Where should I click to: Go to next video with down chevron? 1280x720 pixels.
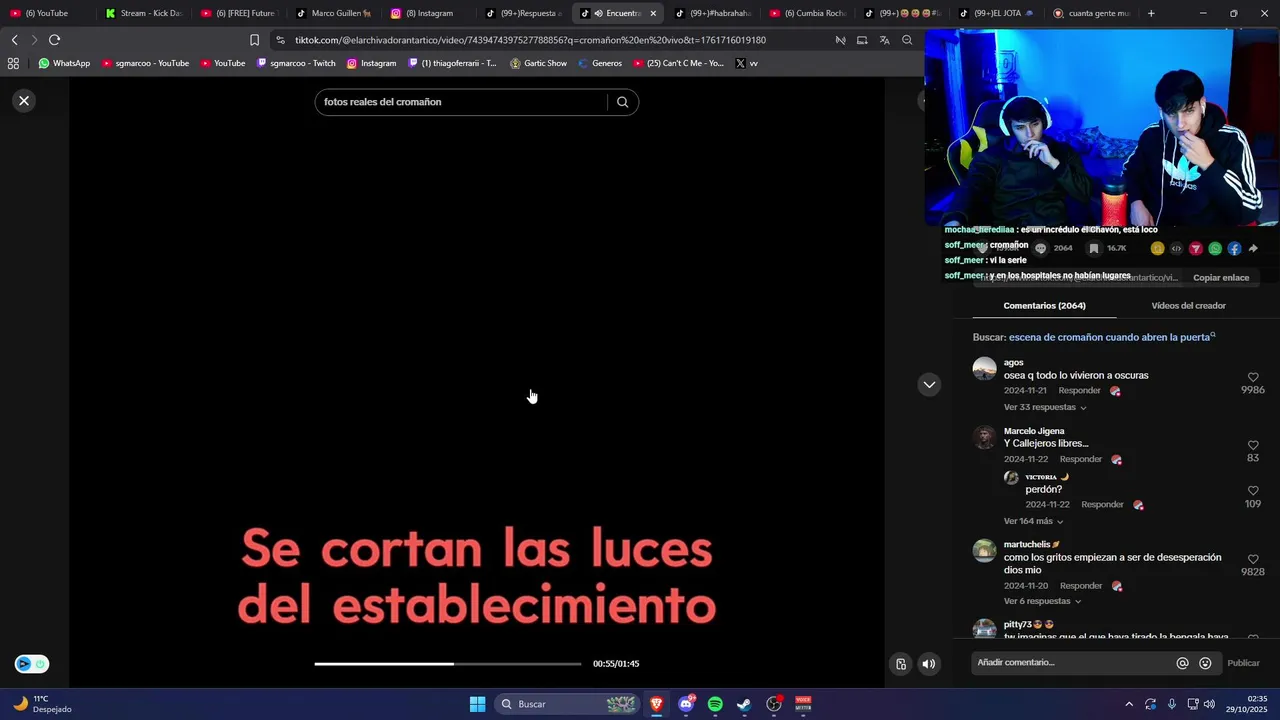[929, 384]
